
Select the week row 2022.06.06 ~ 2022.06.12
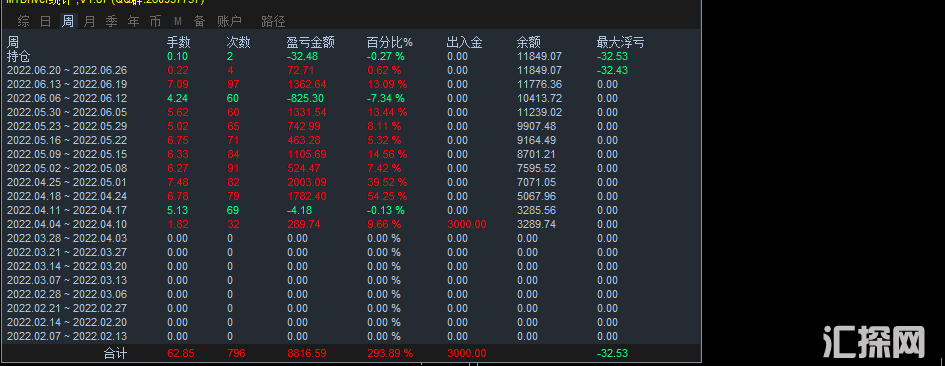point(67,98)
